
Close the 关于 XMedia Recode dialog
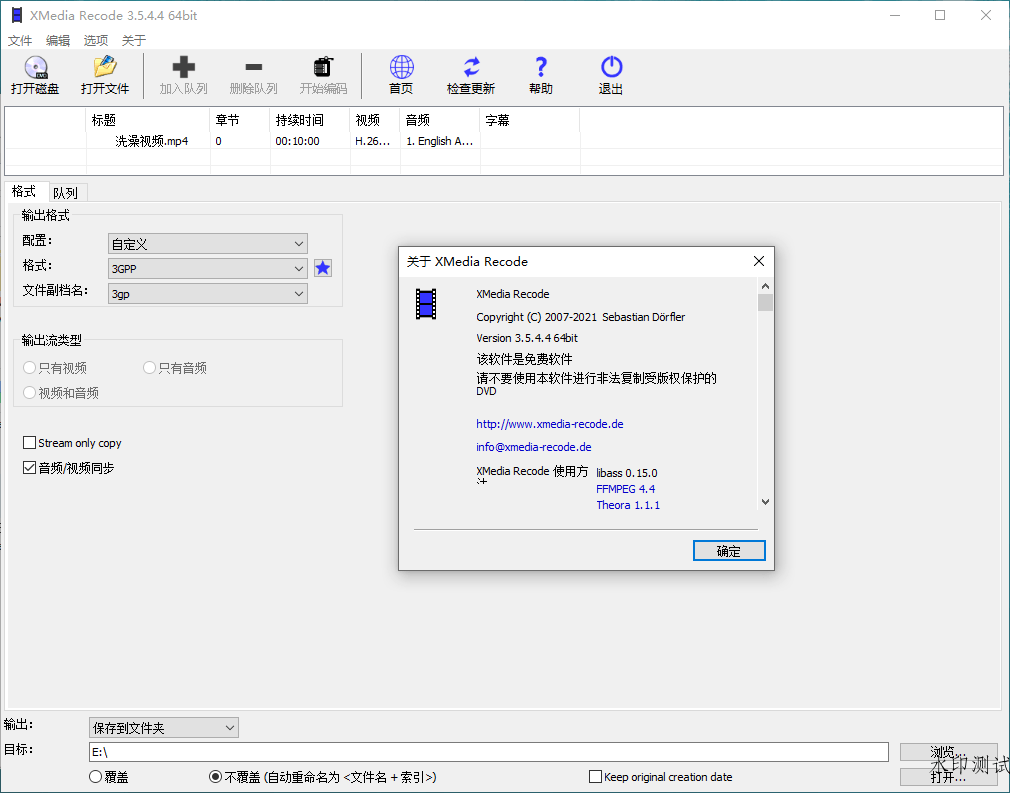[759, 261]
